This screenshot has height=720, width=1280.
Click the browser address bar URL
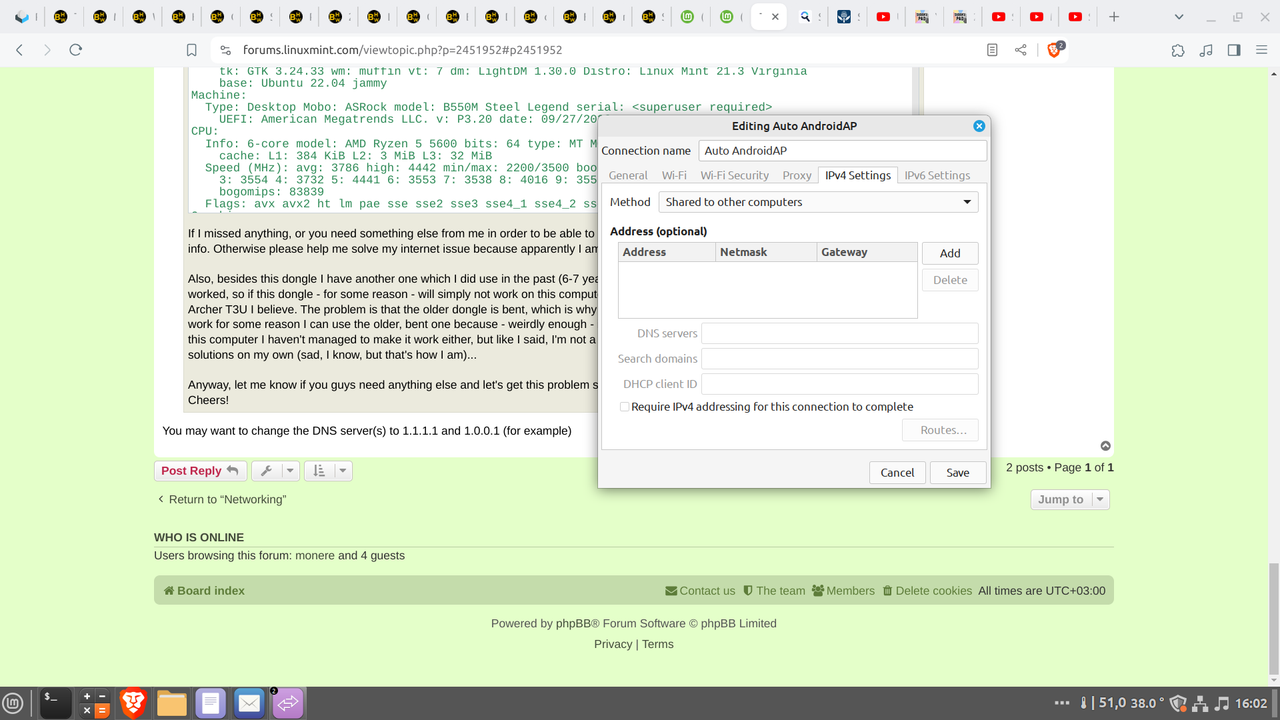pos(402,50)
